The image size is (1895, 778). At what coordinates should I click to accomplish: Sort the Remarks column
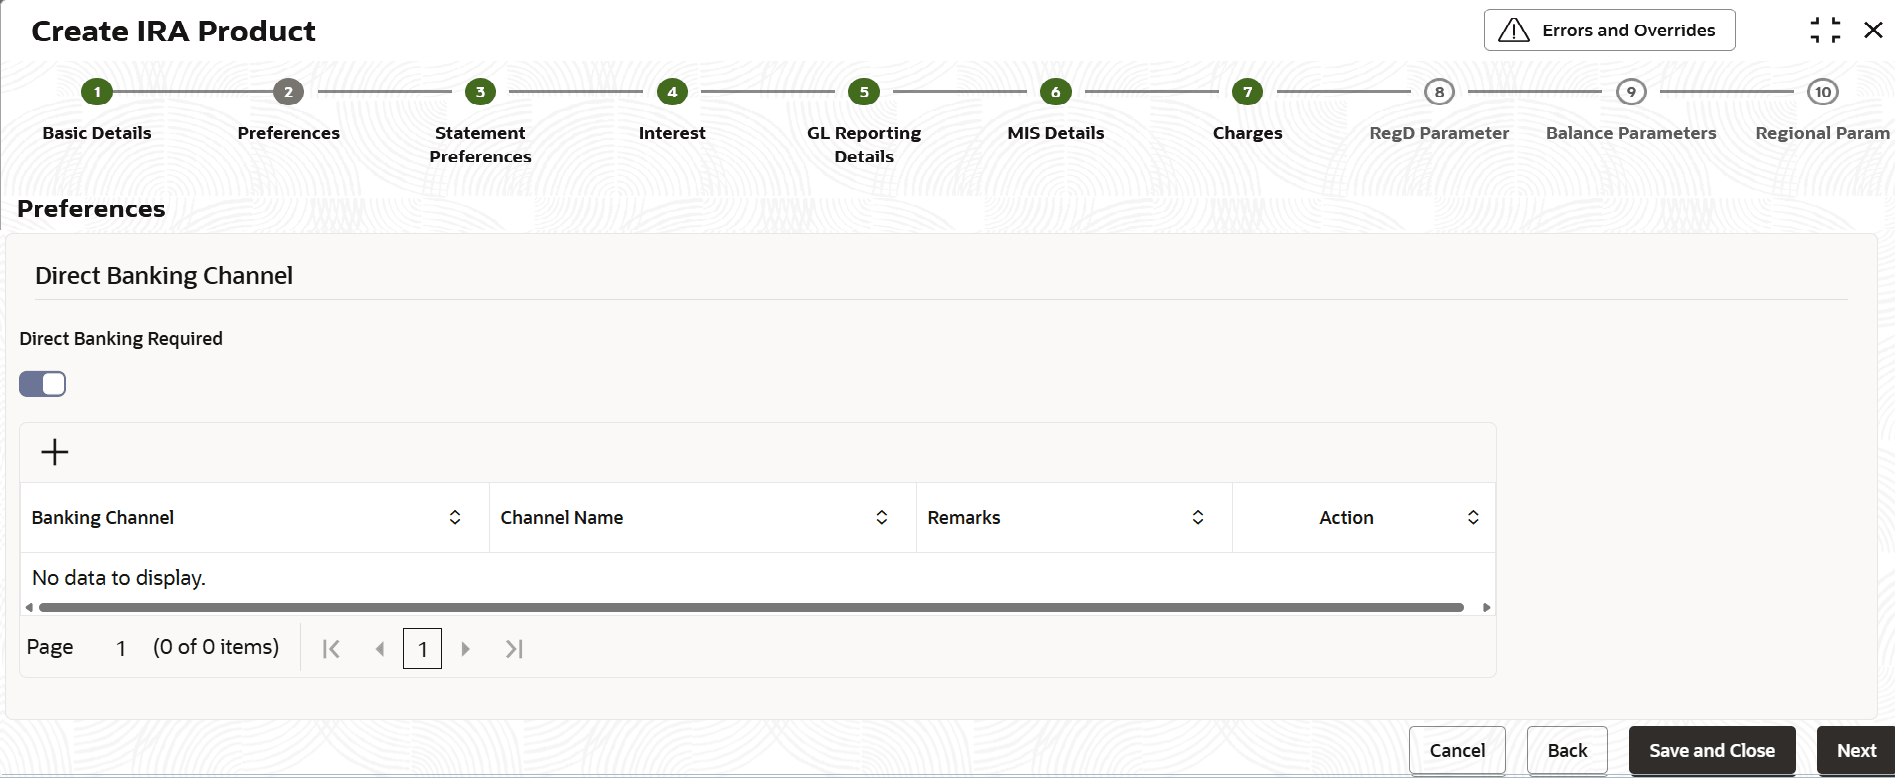pyautogui.click(x=1198, y=517)
